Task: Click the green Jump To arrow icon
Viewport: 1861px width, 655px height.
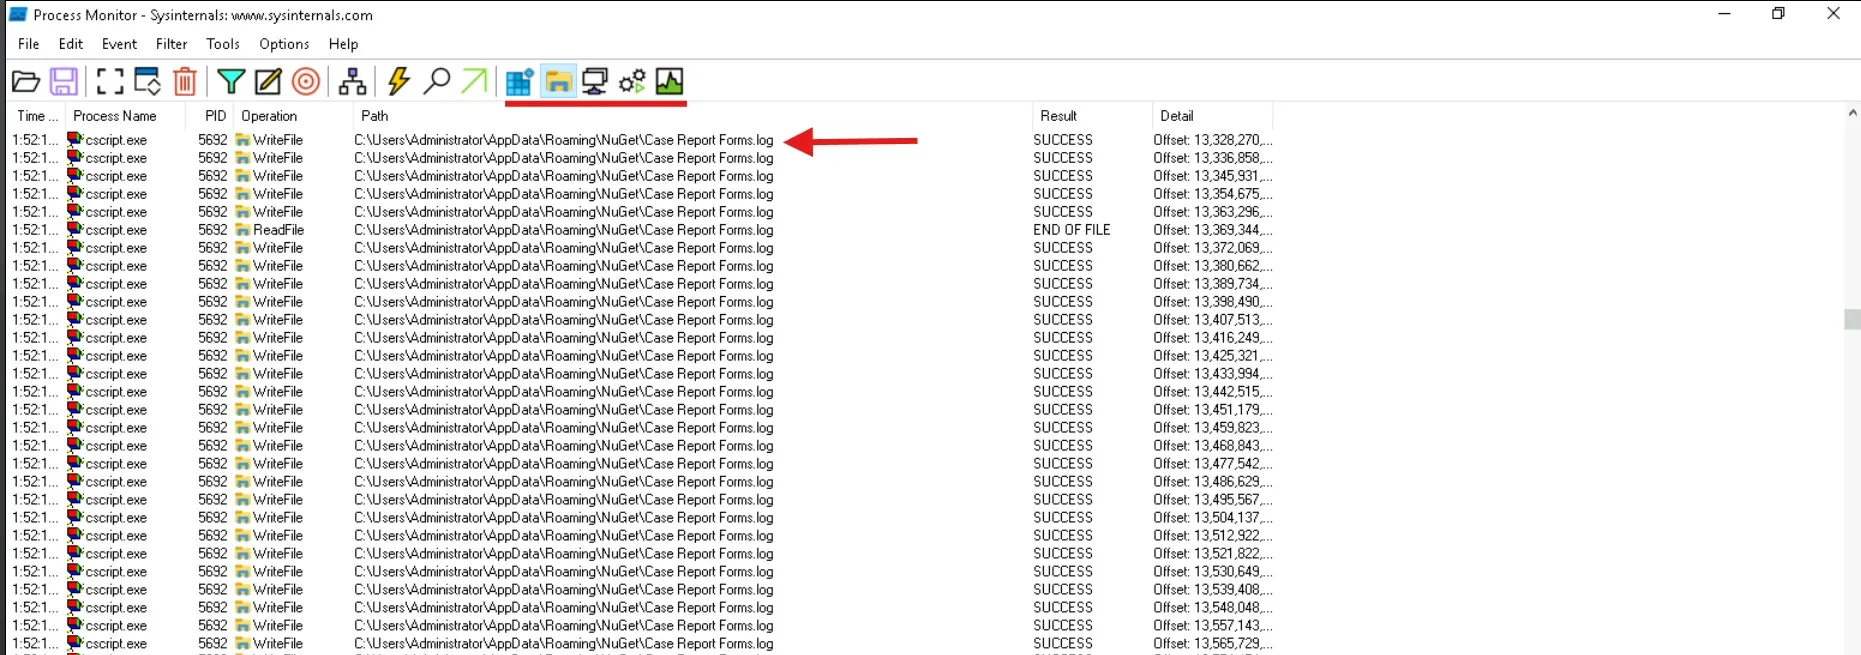Action: click(474, 81)
